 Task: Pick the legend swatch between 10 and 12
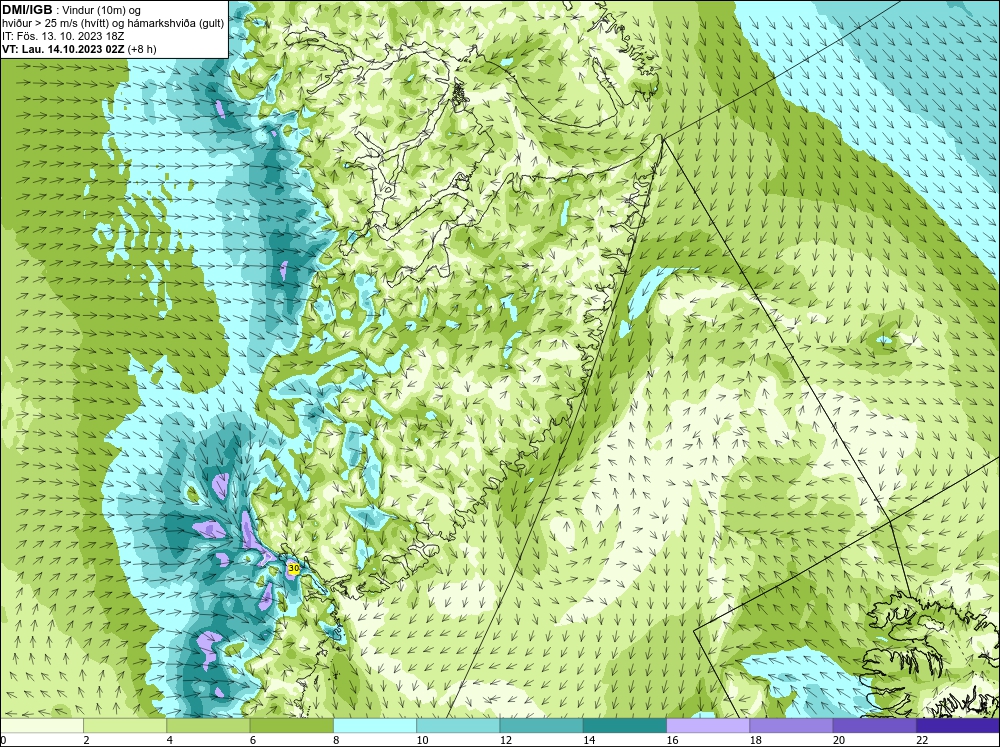pyautogui.click(x=458, y=726)
